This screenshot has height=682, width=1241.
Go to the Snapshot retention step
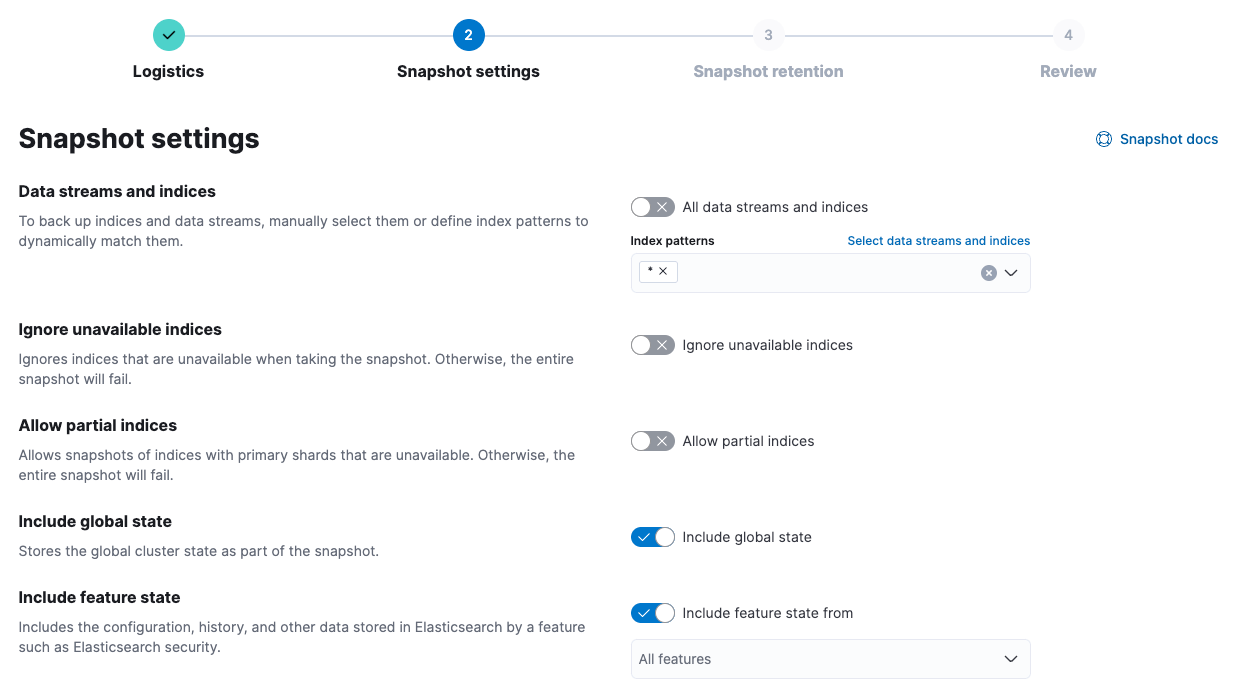[x=768, y=71]
